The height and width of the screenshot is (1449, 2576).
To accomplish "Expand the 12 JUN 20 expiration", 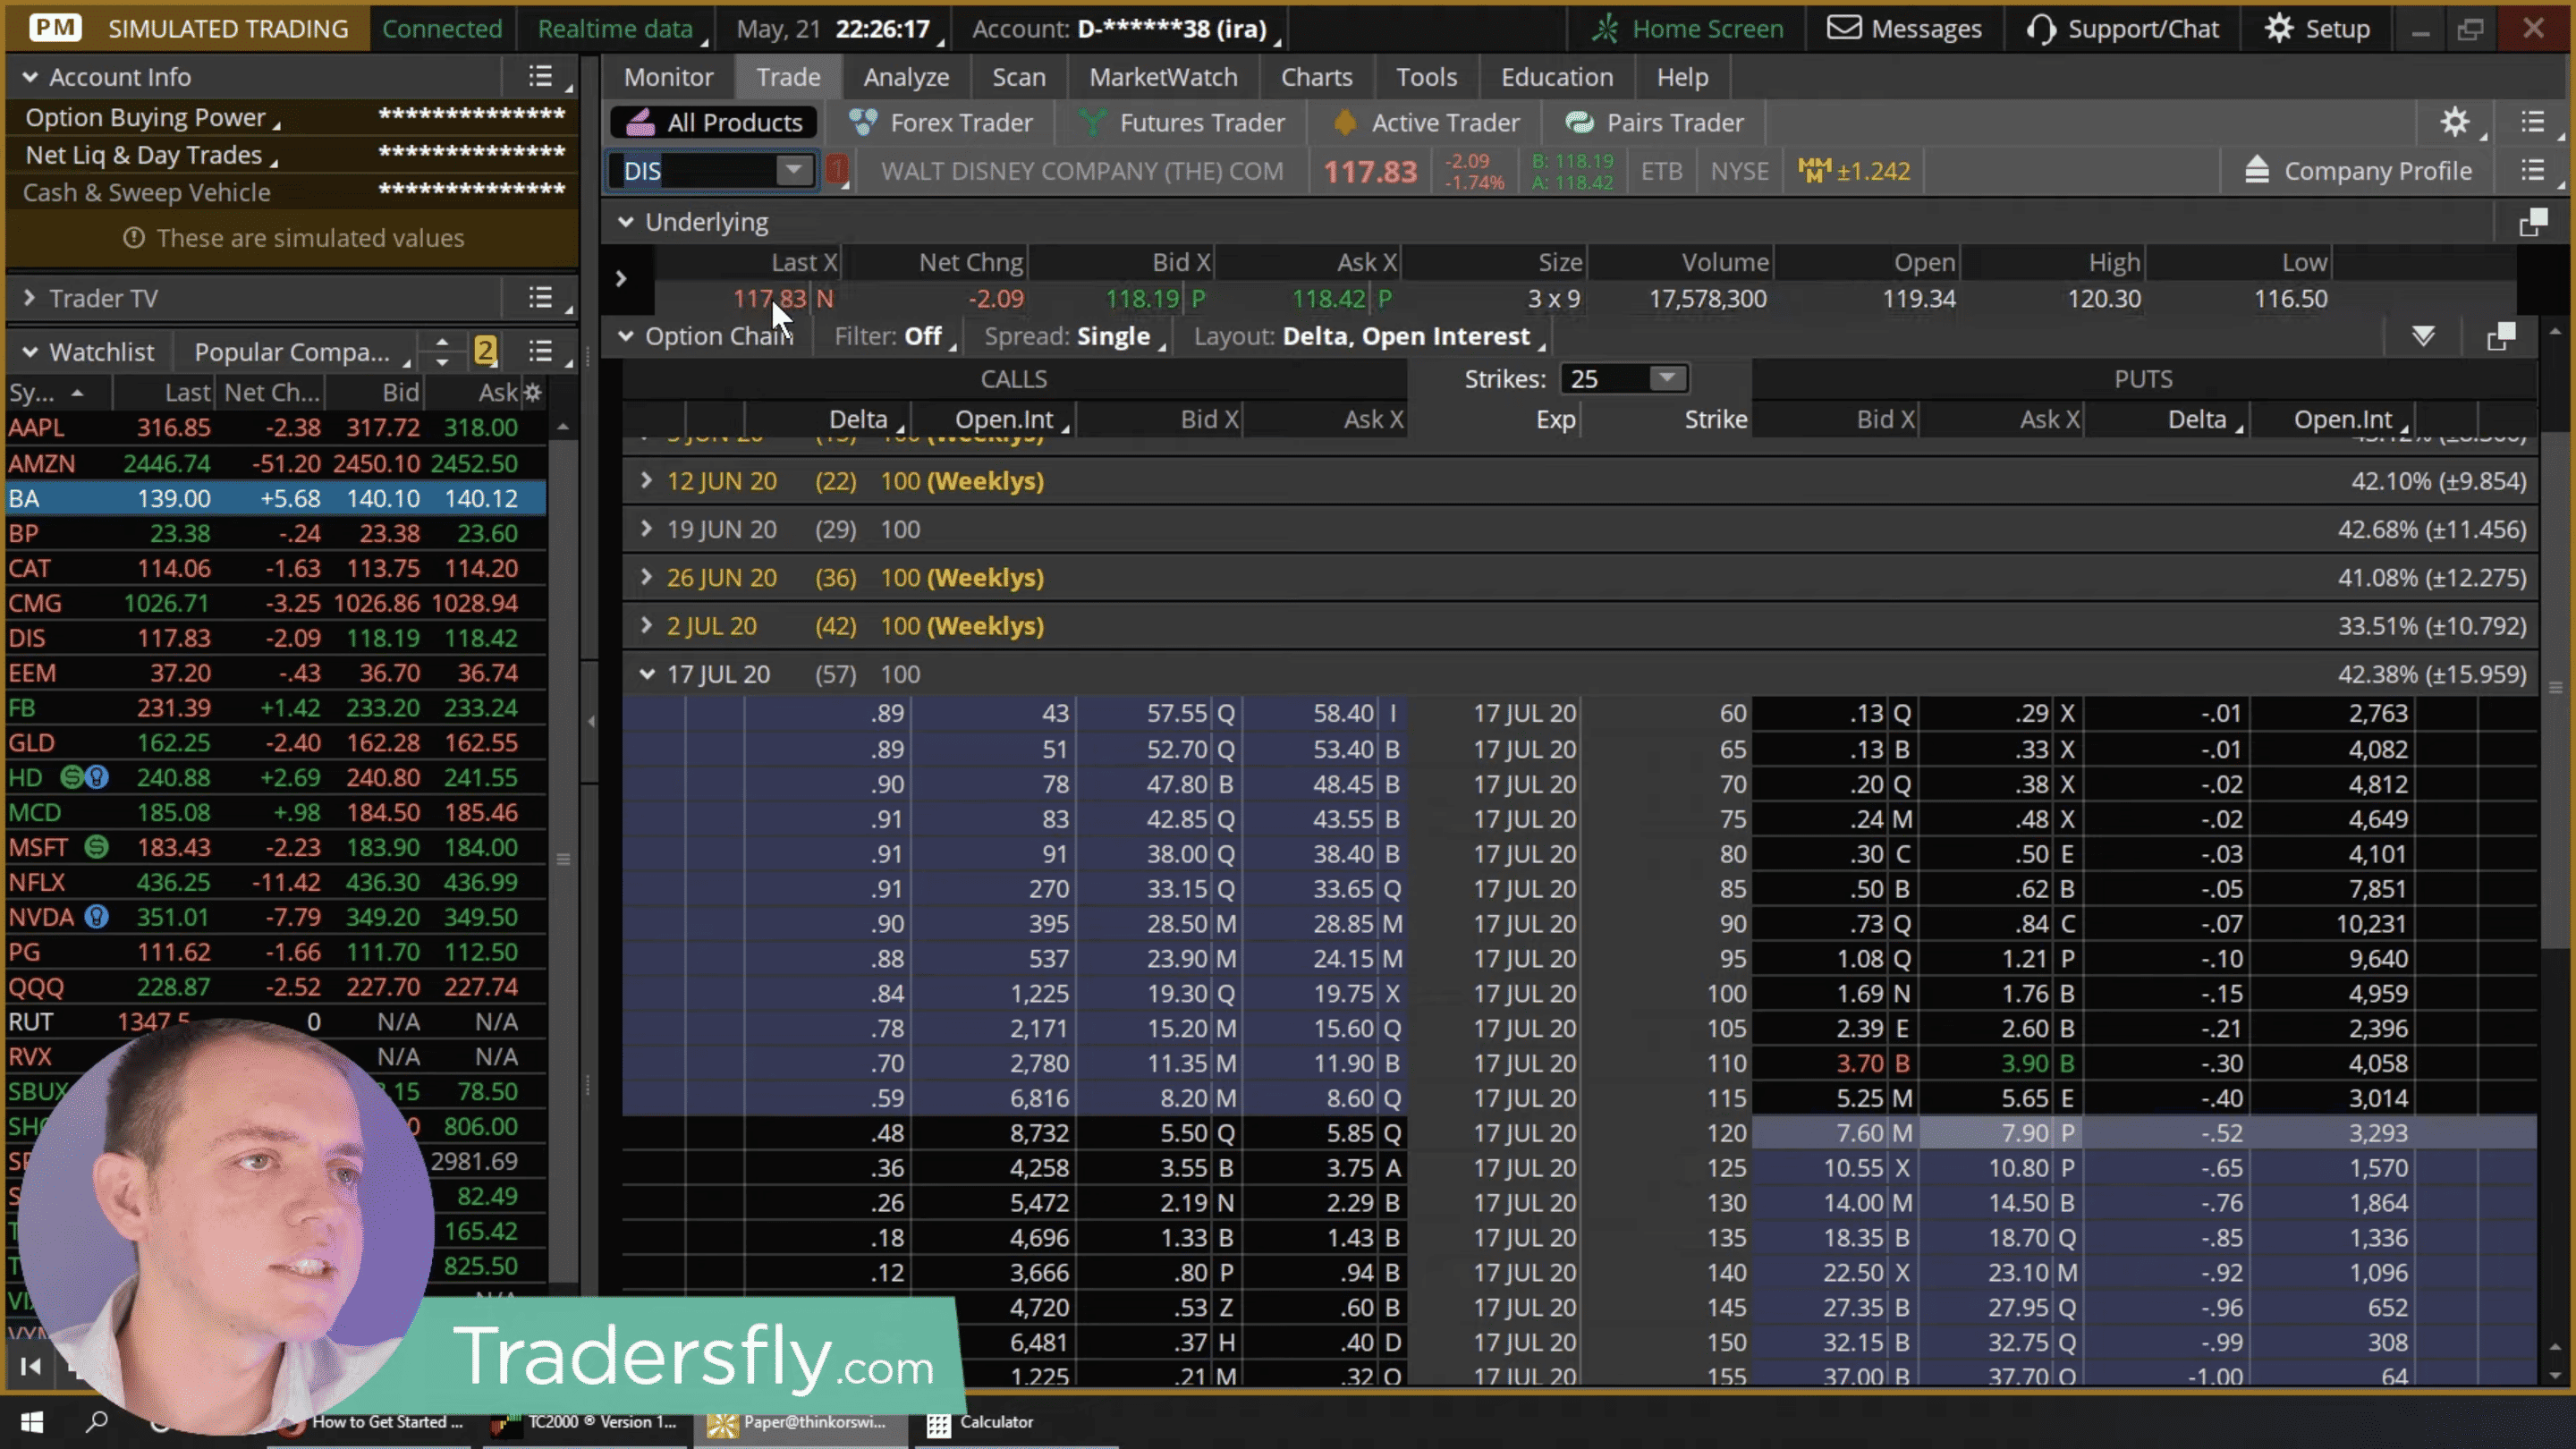I will [647, 481].
